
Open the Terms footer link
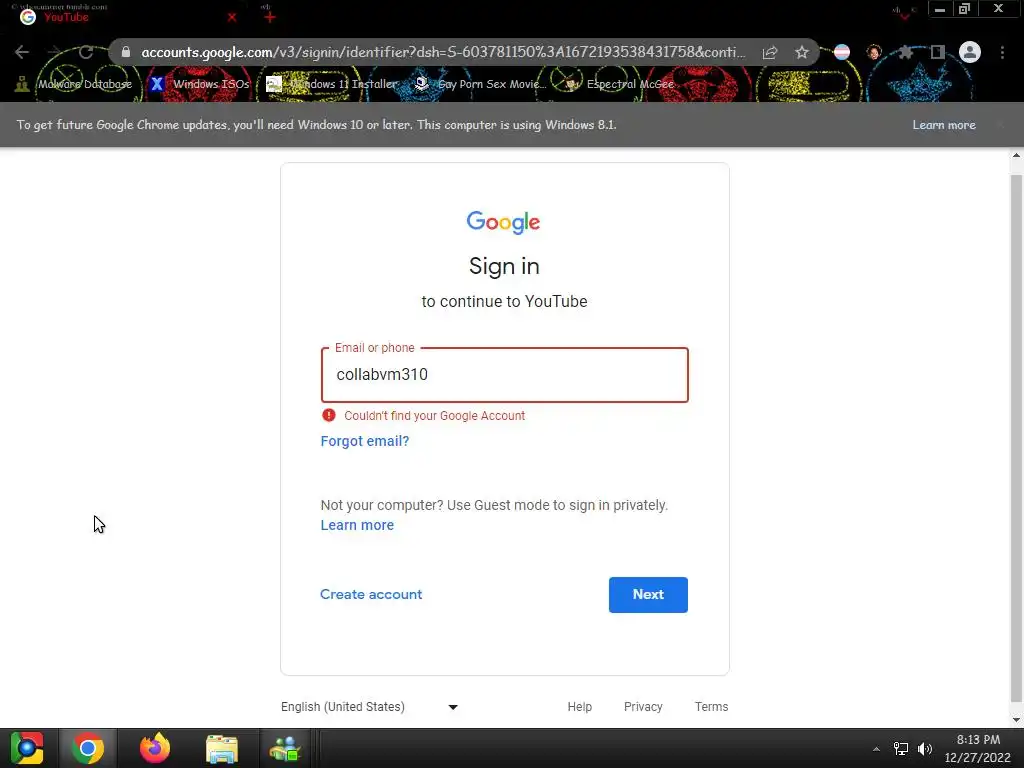[711, 707]
